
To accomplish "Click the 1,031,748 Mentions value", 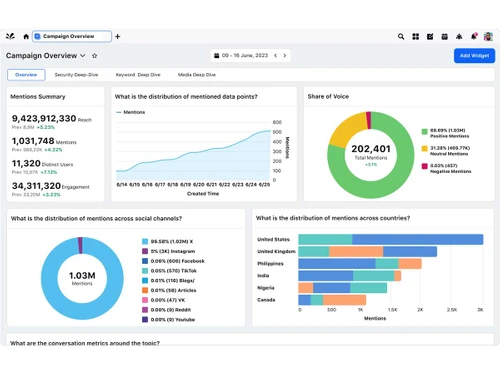I will 33,141.
